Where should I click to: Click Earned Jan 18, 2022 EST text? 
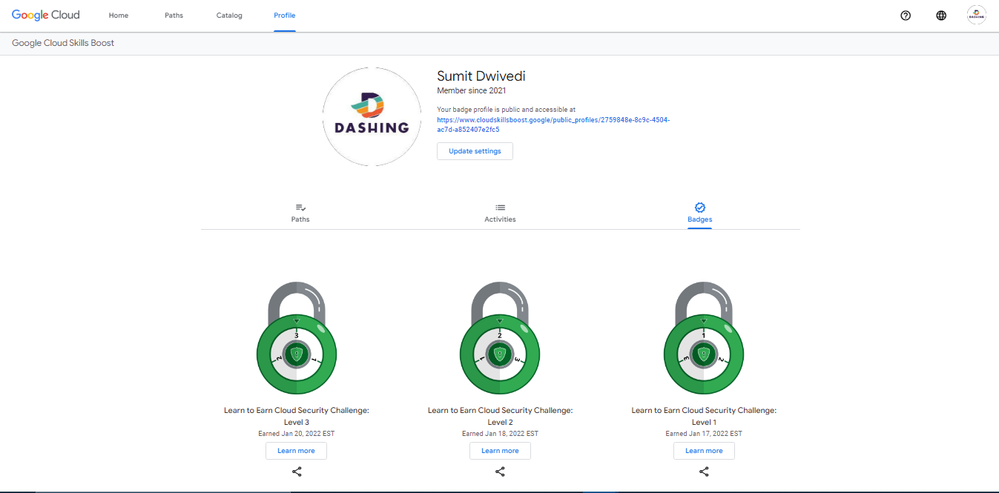pyautogui.click(x=500, y=433)
